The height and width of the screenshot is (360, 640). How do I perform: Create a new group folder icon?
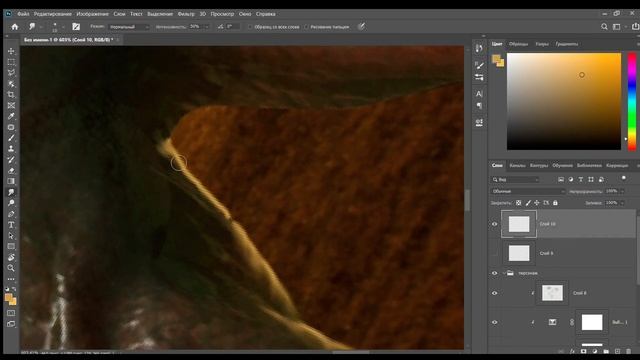coord(606,351)
